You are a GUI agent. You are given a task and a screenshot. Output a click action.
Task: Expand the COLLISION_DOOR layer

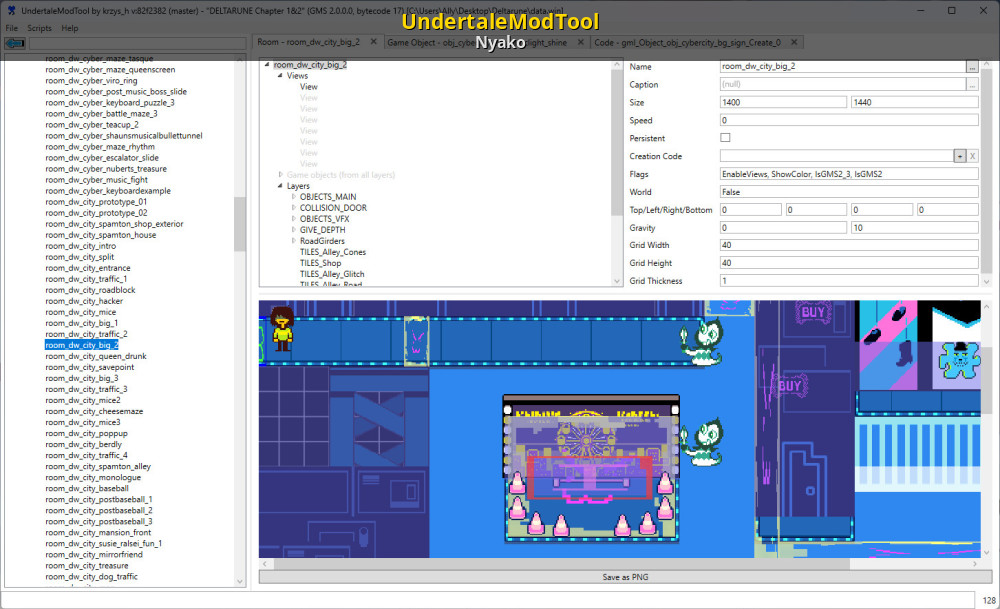(x=293, y=207)
